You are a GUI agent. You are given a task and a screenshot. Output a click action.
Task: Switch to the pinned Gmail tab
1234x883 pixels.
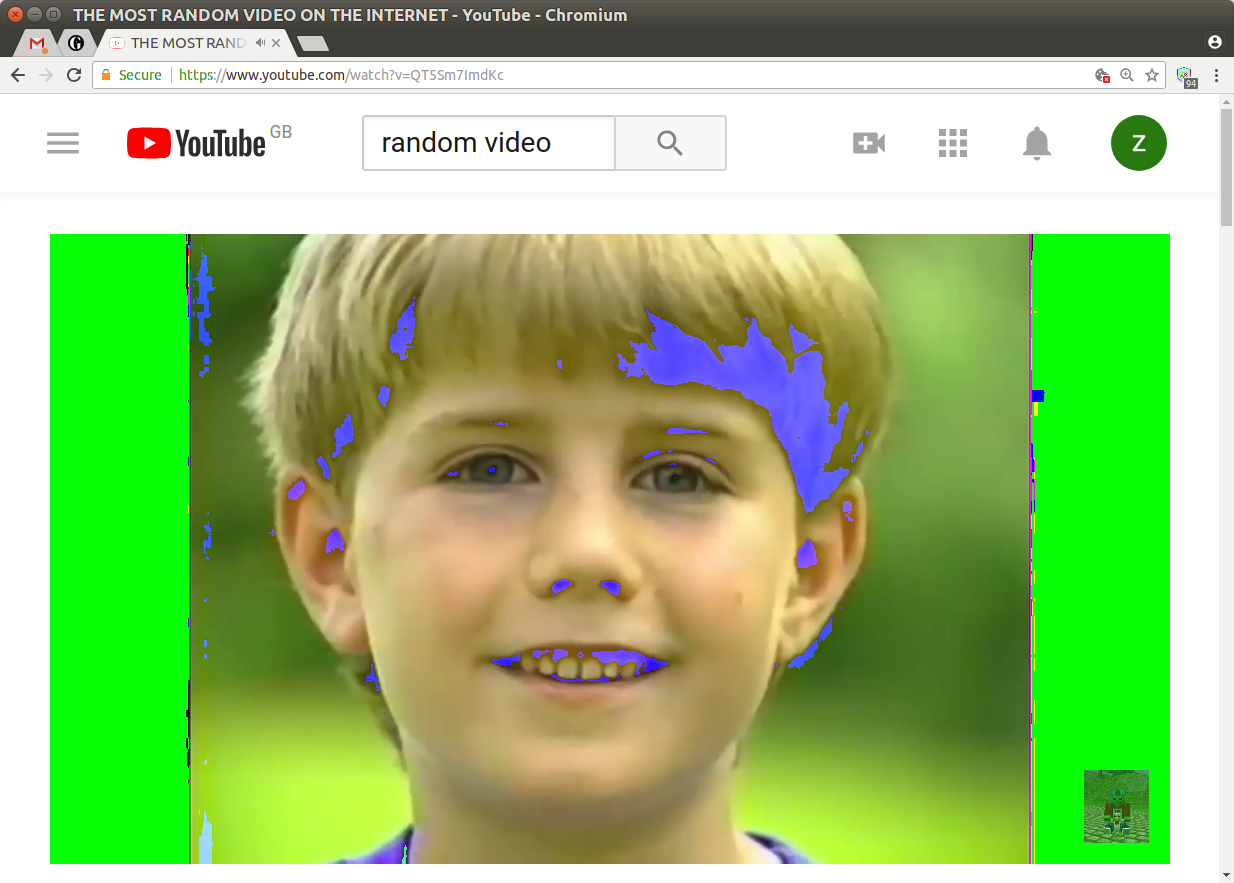[37, 43]
